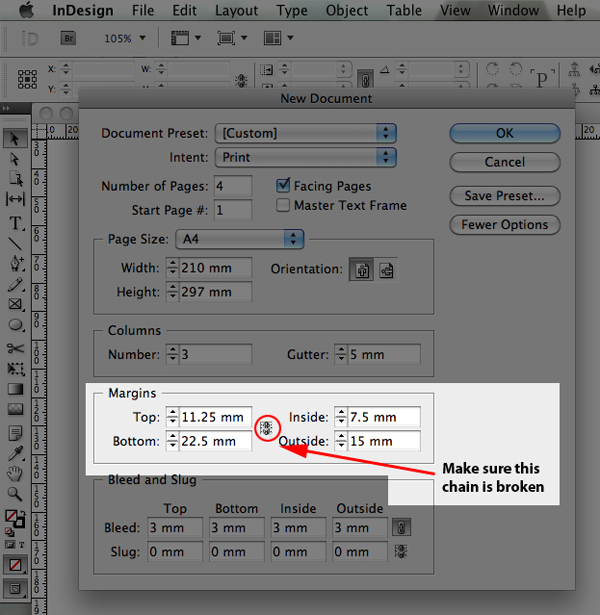Click the fill and stroke color swatch
600x615 pixels.
pos(15,519)
